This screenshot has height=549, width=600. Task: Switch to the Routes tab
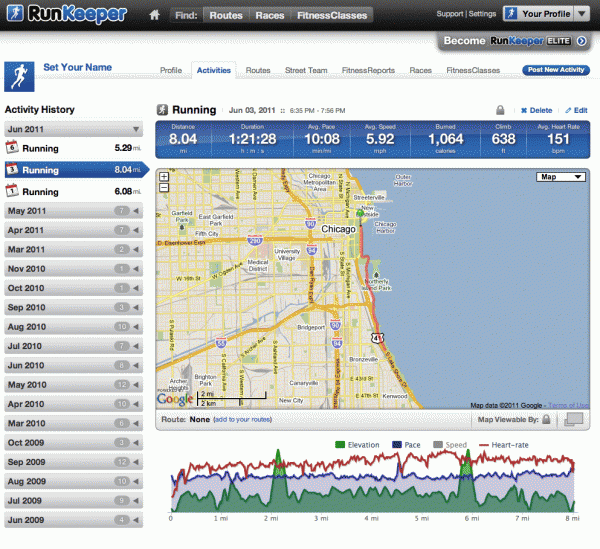click(258, 70)
